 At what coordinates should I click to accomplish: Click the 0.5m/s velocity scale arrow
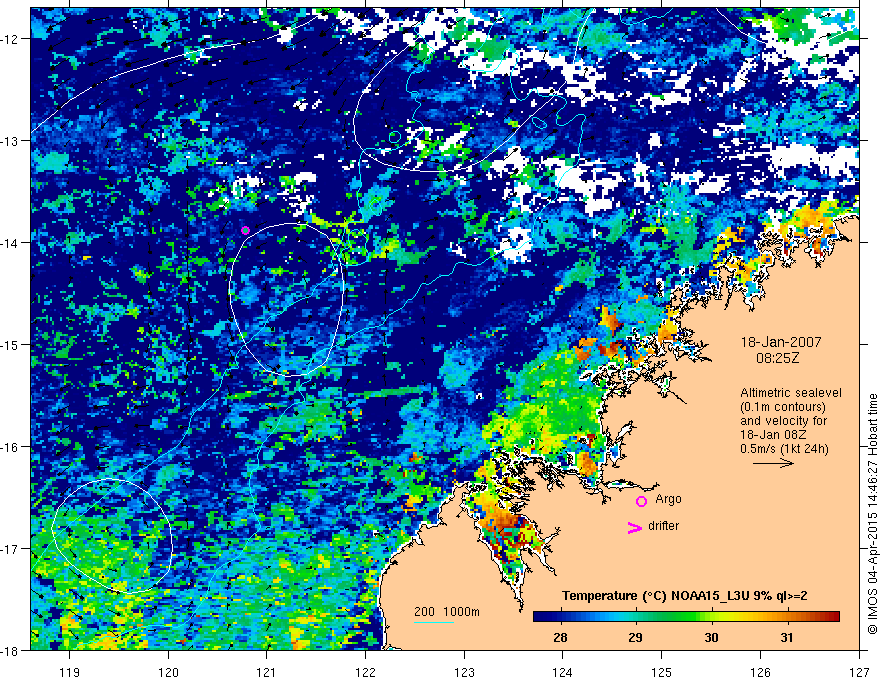773,463
